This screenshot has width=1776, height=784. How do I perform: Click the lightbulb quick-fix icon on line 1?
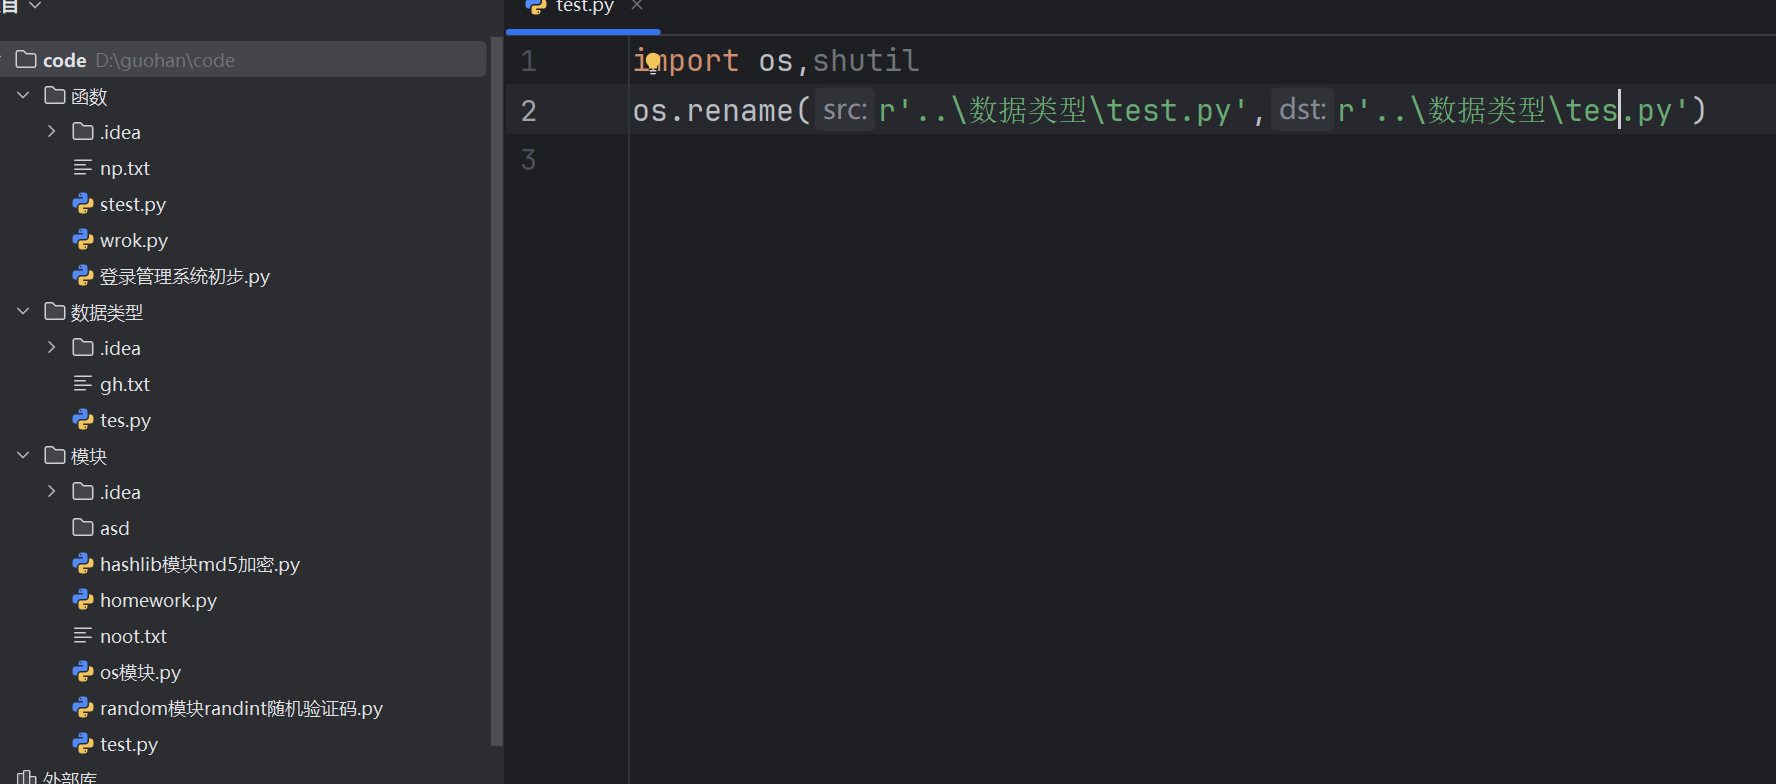click(652, 63)
